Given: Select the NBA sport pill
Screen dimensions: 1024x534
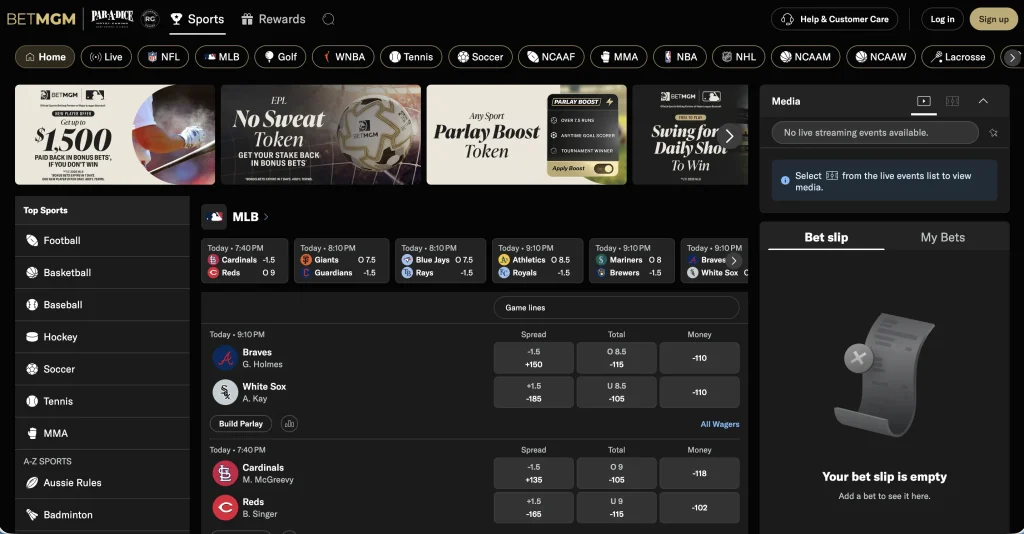Looking at the screenshot, I should pyautogui.click(x=679, y=57).
